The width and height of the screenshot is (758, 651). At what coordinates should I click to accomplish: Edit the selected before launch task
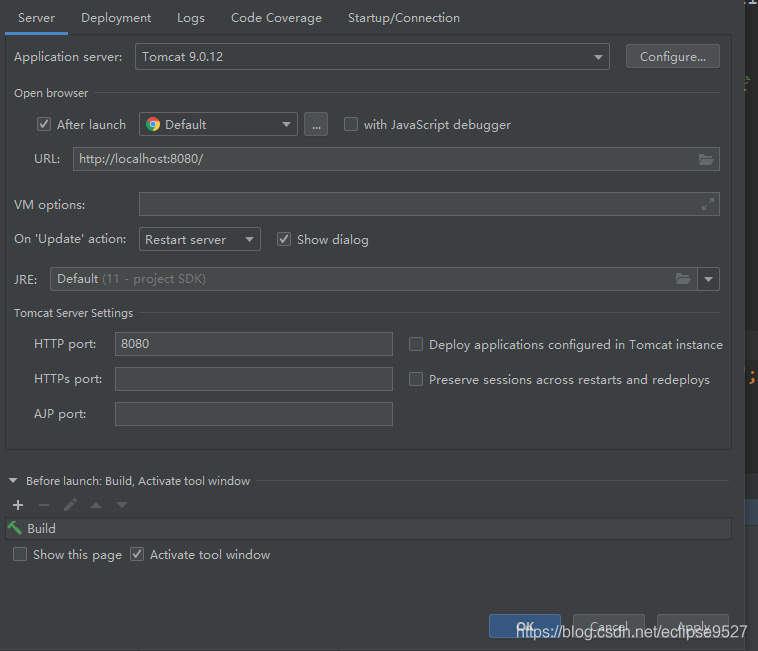click(70, 505)
